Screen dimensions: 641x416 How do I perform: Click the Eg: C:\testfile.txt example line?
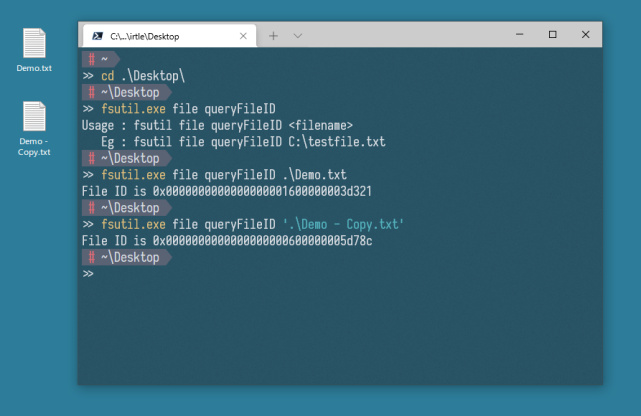point(243,142)
